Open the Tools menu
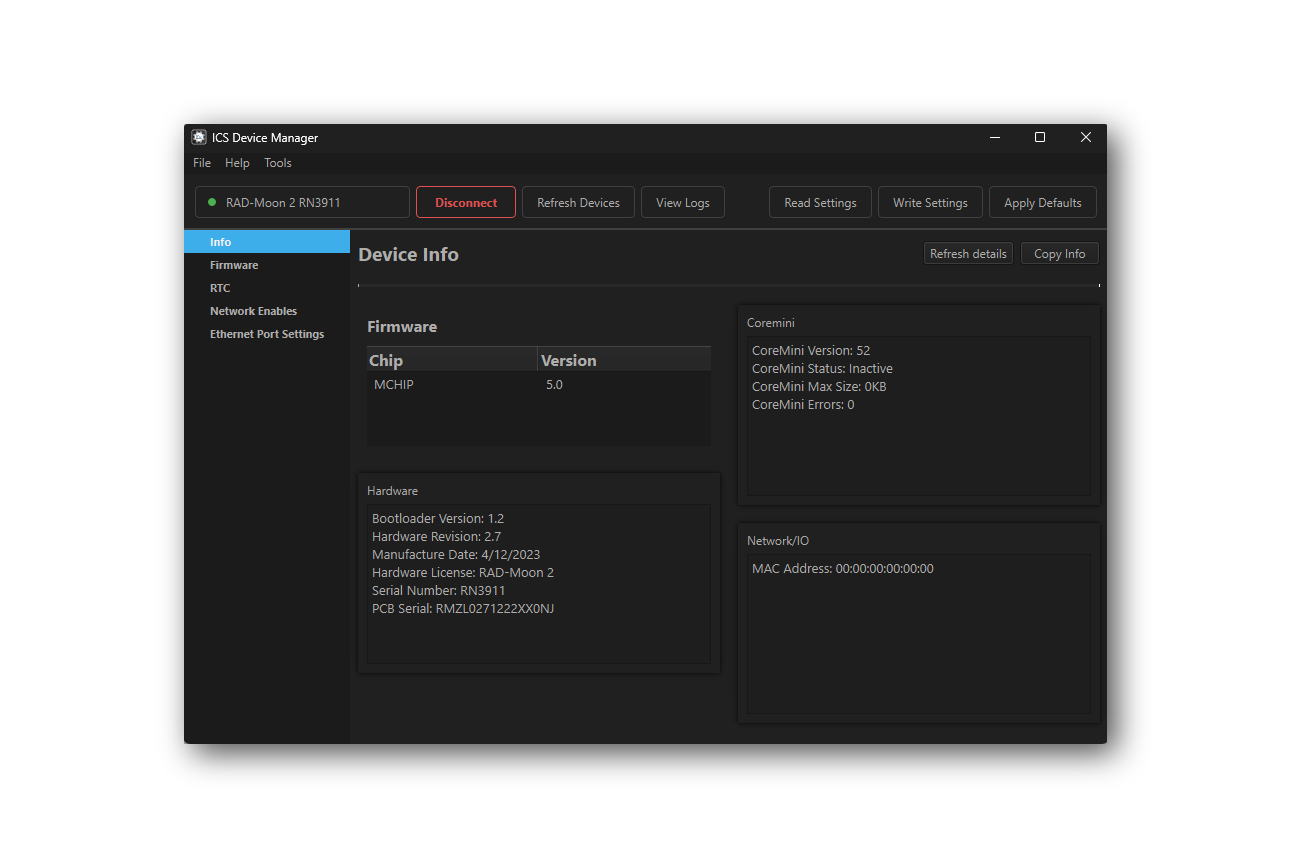The height and width of the screenshot is (868, 1291). pyautogui.click(x=278, y=163)
